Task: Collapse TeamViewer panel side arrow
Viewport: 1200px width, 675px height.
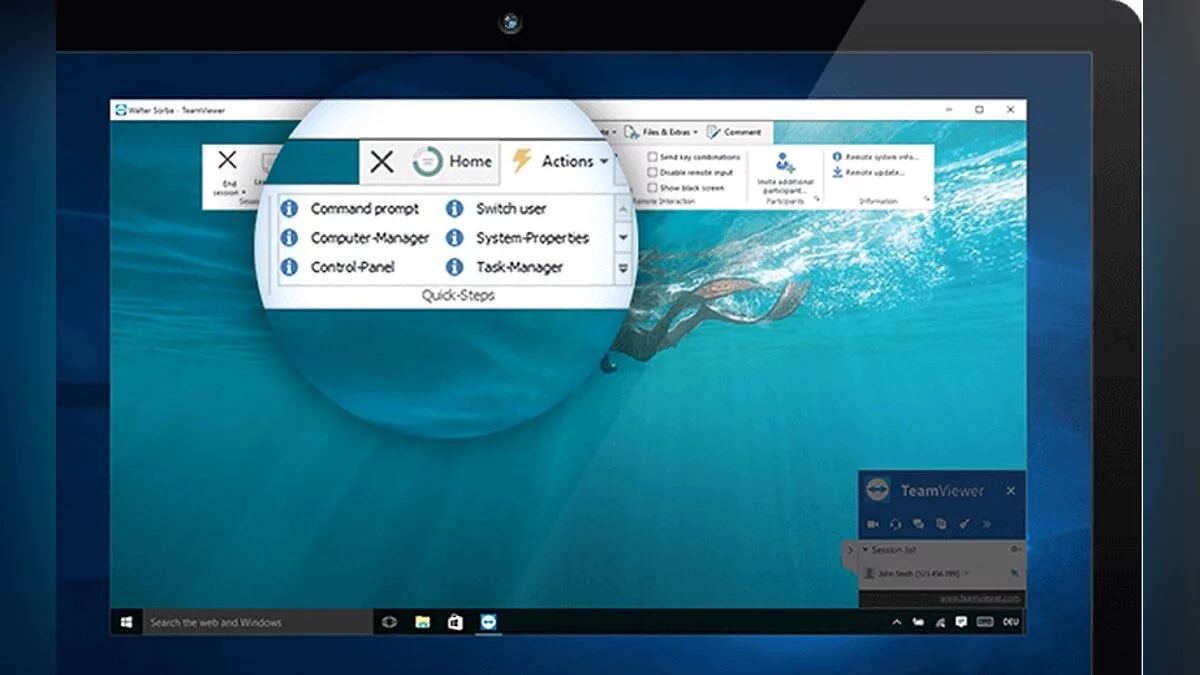Action: [850, 550]
